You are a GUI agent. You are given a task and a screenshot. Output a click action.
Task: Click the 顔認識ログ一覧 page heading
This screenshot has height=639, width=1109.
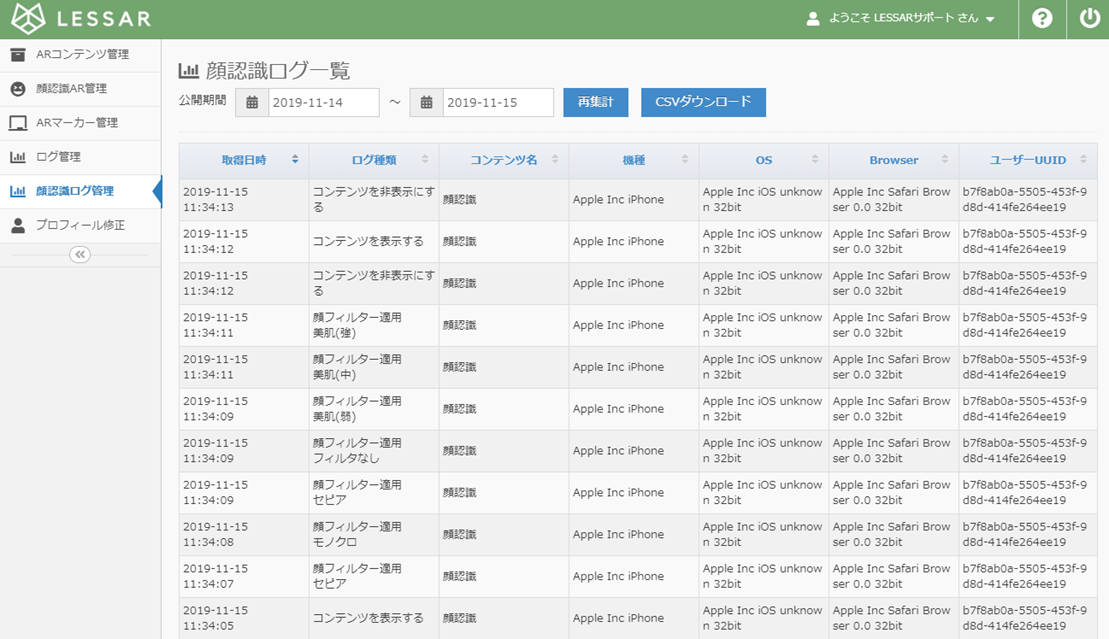(278, 70)
